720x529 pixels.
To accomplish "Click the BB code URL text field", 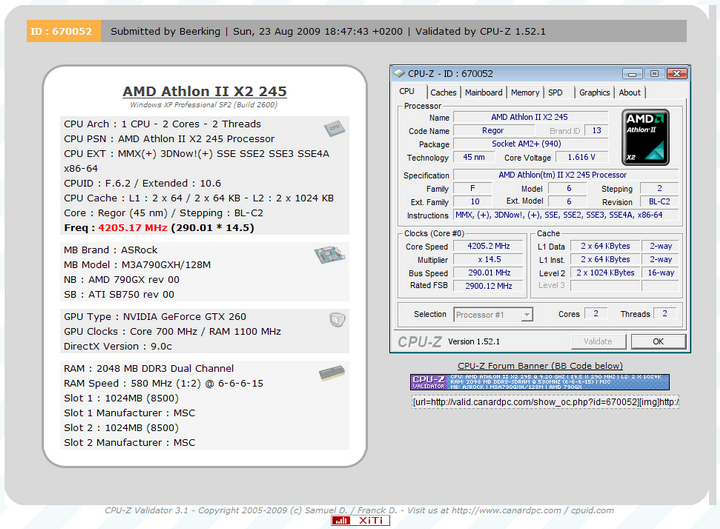I will 545,402.
